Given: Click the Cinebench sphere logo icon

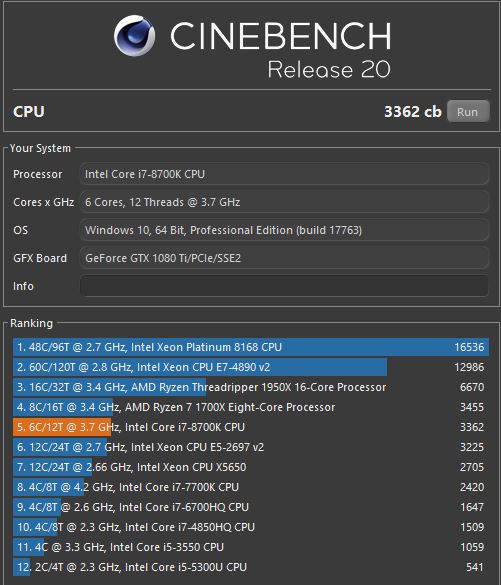Looking at the screenshot, I should click(134, 35).
